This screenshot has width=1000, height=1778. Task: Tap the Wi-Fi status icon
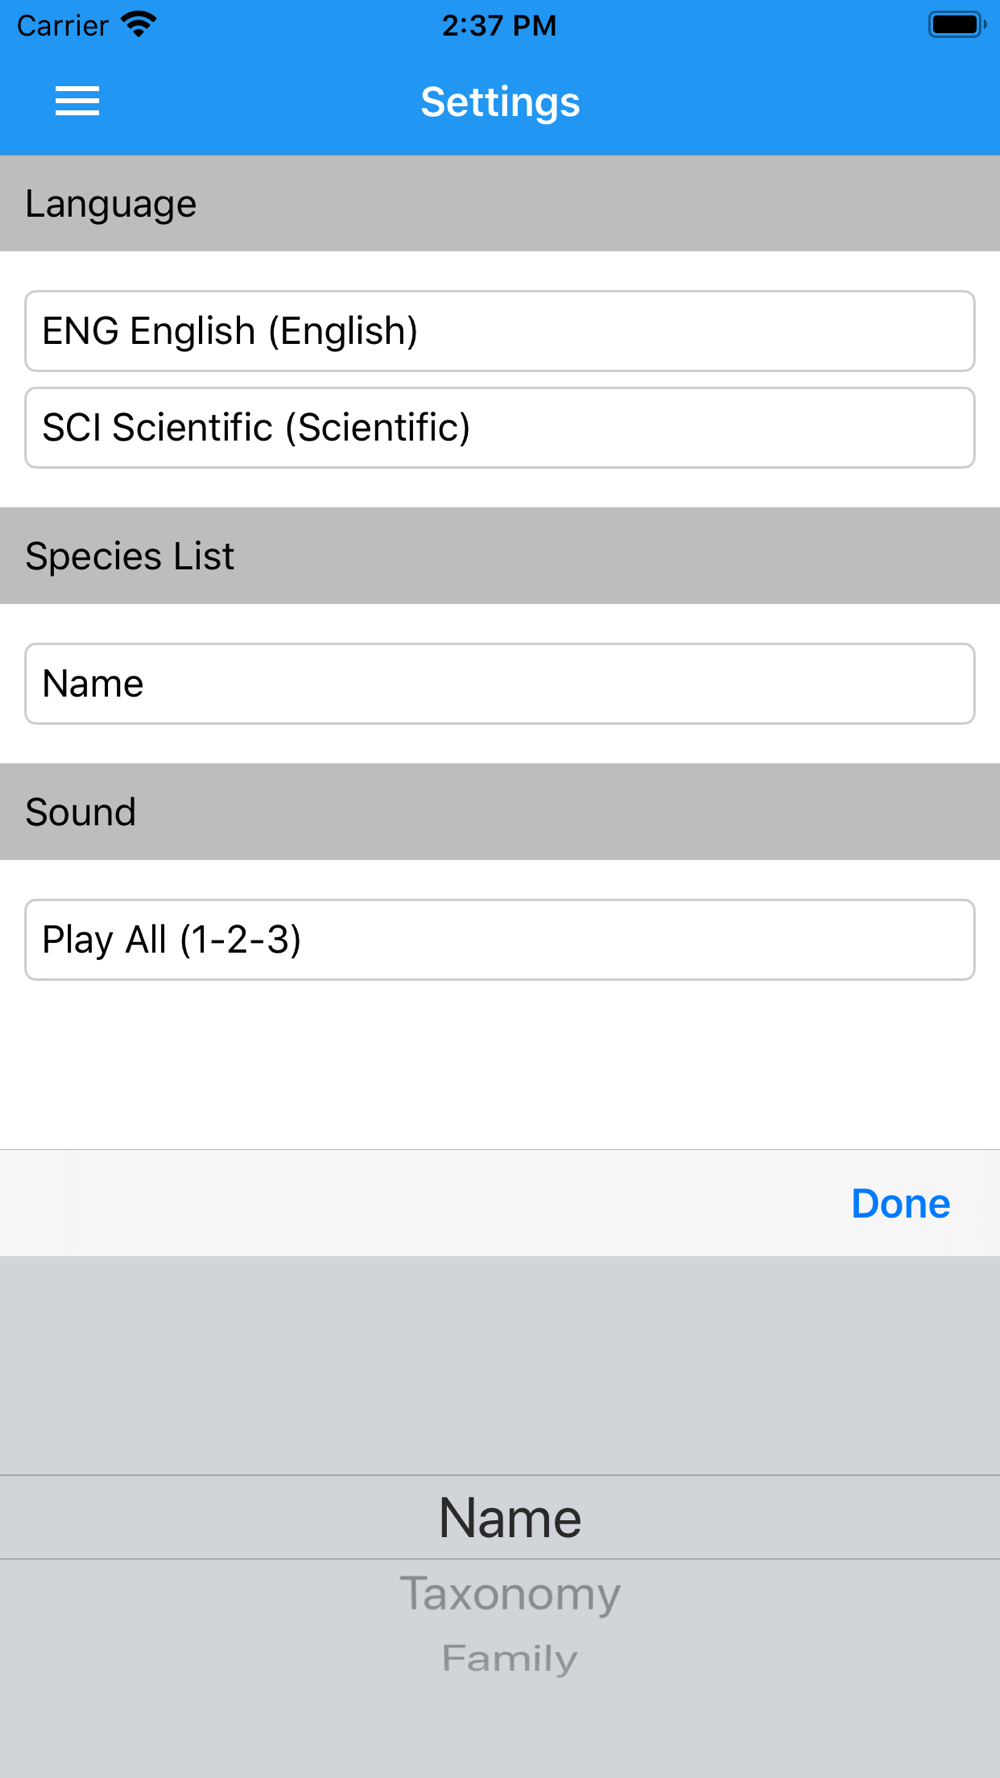[x=139, y=24]
